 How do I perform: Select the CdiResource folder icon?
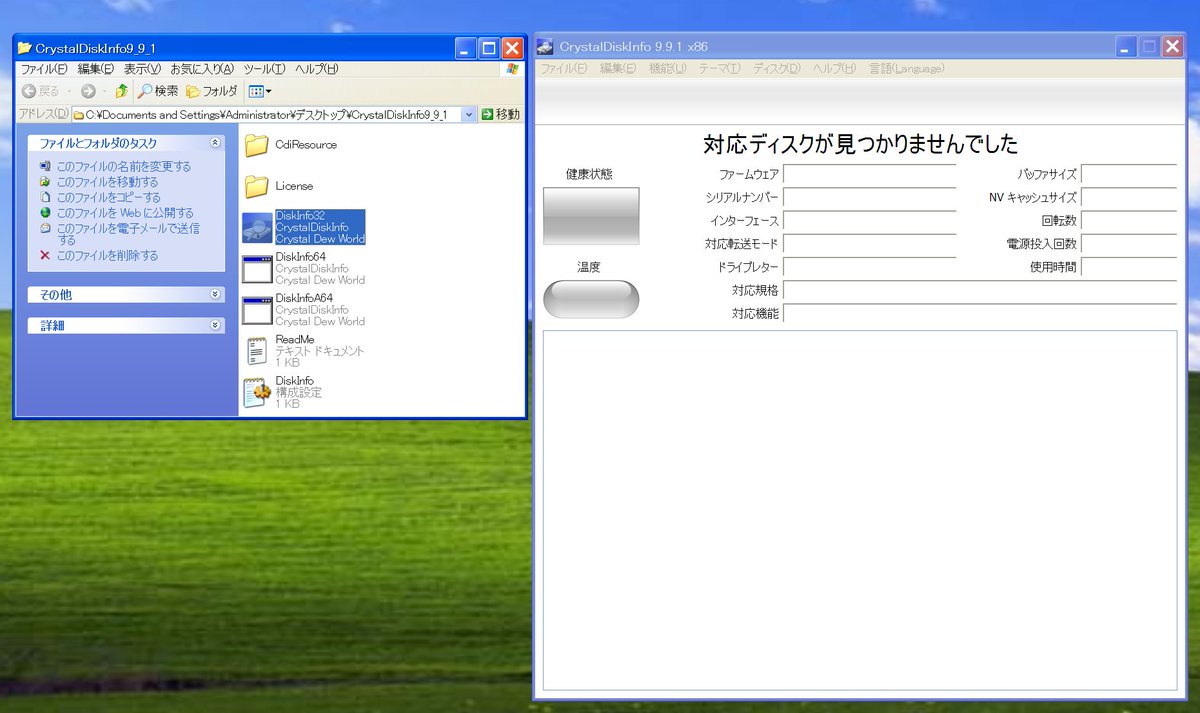click(x=257, y=145)
